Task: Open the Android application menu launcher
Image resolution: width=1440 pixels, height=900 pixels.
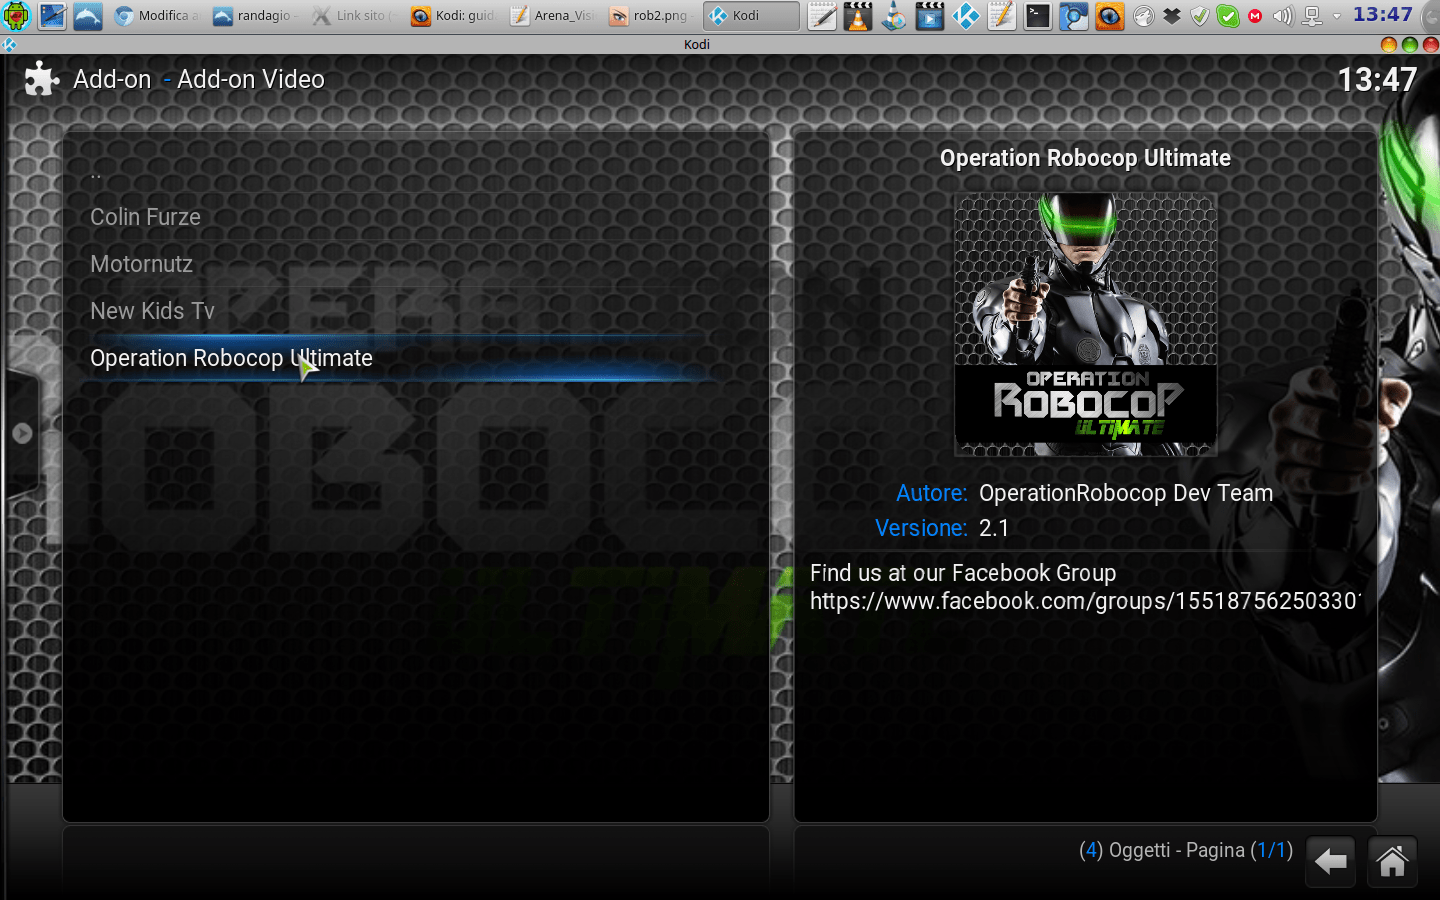Action: tap(17, 16)
